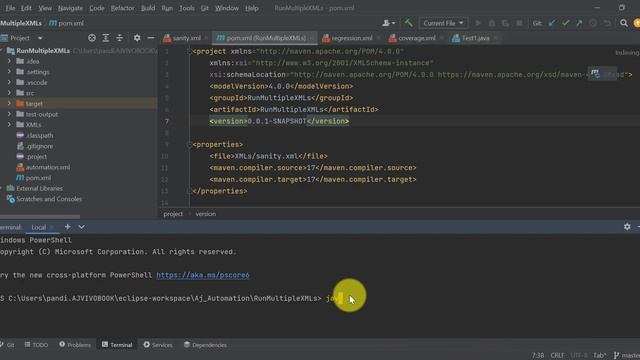The width and height of the screenshot is (640, 360).
Task: Click the Select Opened File target icon
Action: pyautogui.click(x=92, y=38)
